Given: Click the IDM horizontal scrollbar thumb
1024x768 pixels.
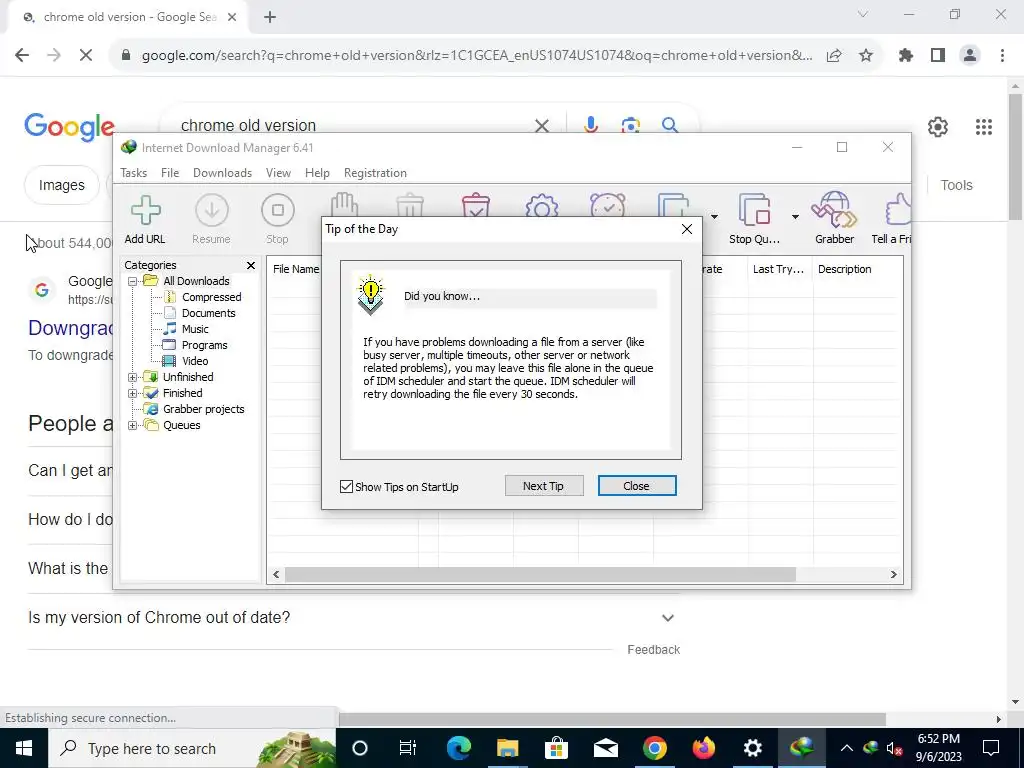Looking at the screenshot, I should coord(540,575).
